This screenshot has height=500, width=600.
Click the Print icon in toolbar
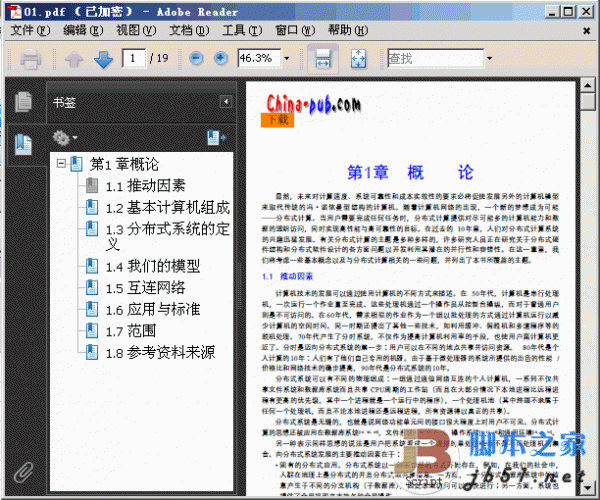31,59
